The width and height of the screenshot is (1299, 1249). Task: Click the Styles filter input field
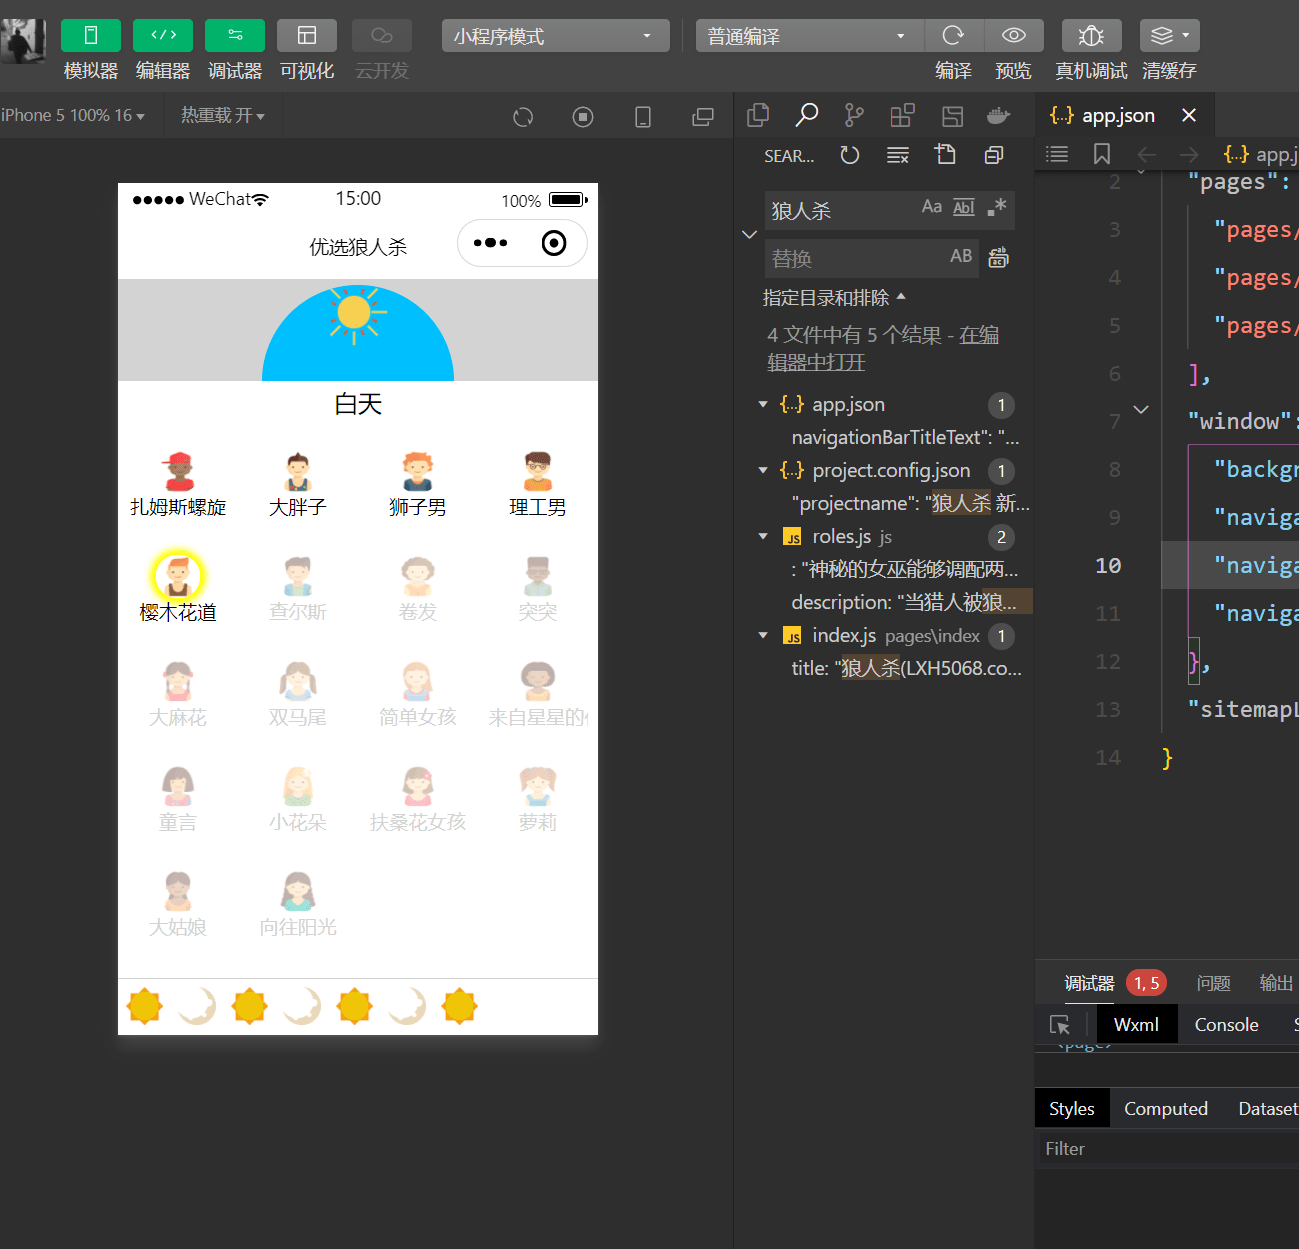click(x=1167, y=1149)
